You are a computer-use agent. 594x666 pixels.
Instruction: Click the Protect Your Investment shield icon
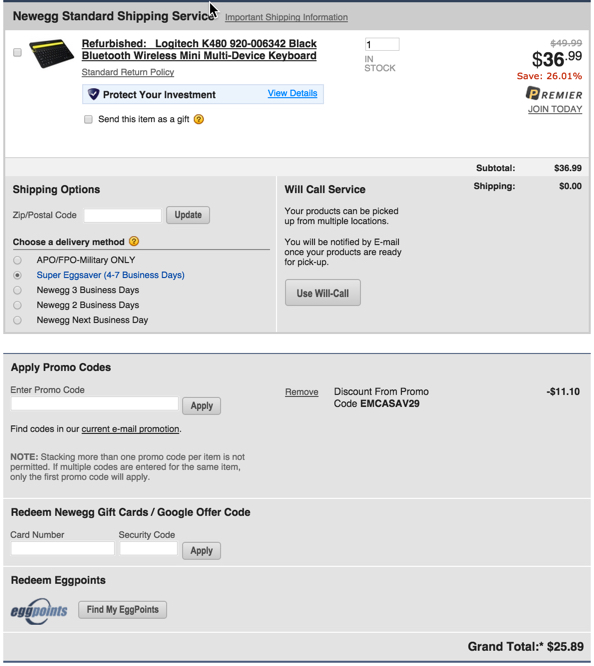coord(93,94)
